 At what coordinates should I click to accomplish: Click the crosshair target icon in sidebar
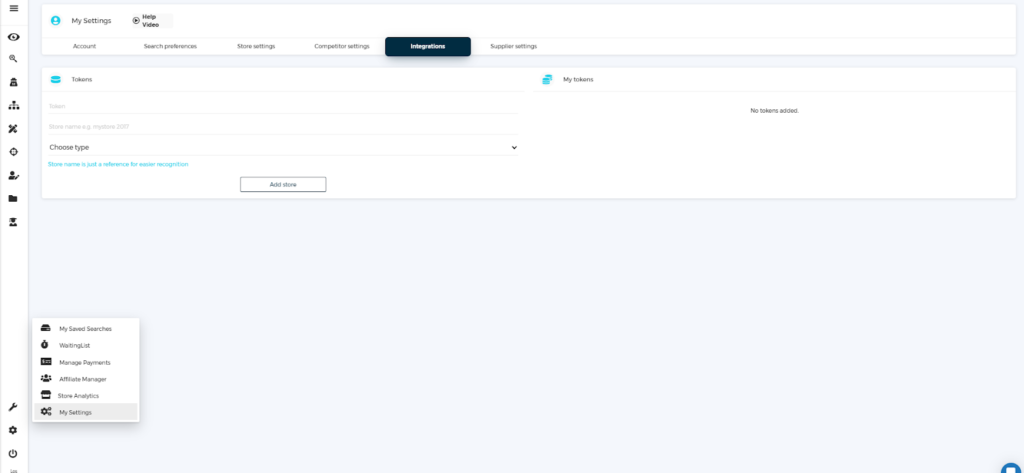(13, 152)
